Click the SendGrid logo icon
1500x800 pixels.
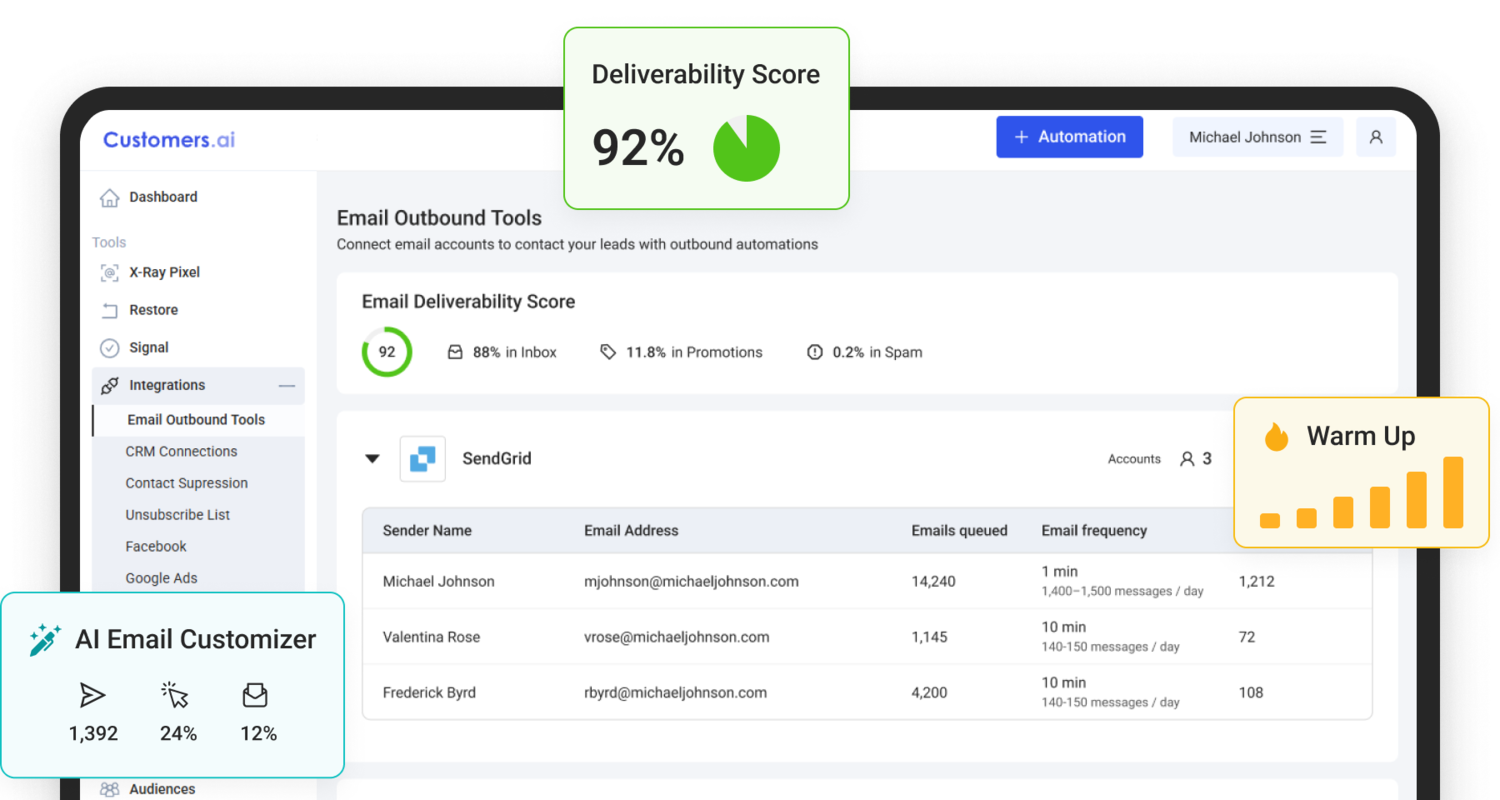point(422,459)
